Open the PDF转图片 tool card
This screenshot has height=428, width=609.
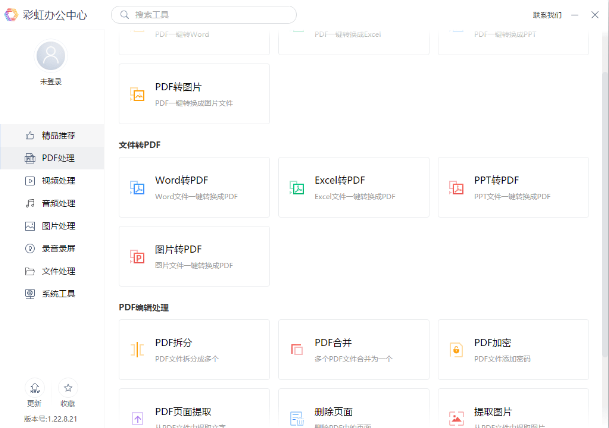click(193, 94)
